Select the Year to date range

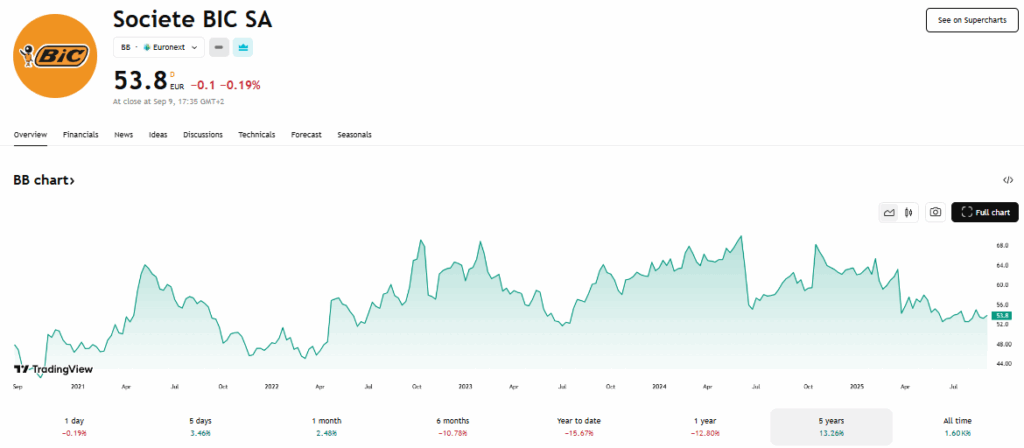pos(579,427)
